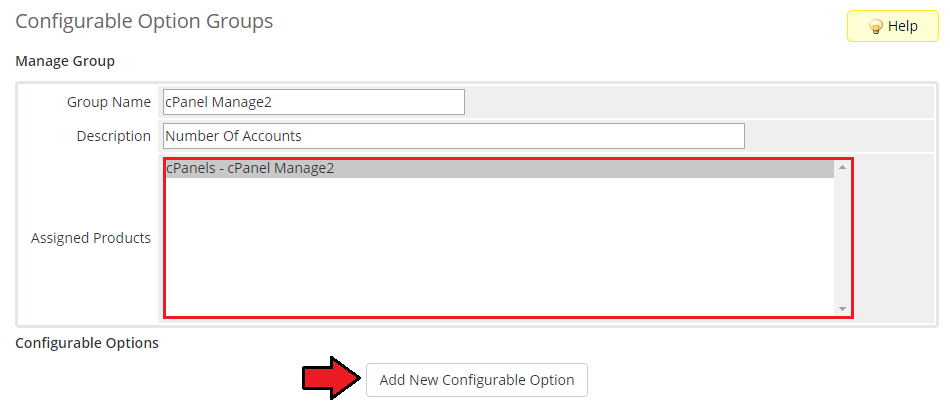Click the Assigned Products list scrollbar track

(x=842, y=238)
